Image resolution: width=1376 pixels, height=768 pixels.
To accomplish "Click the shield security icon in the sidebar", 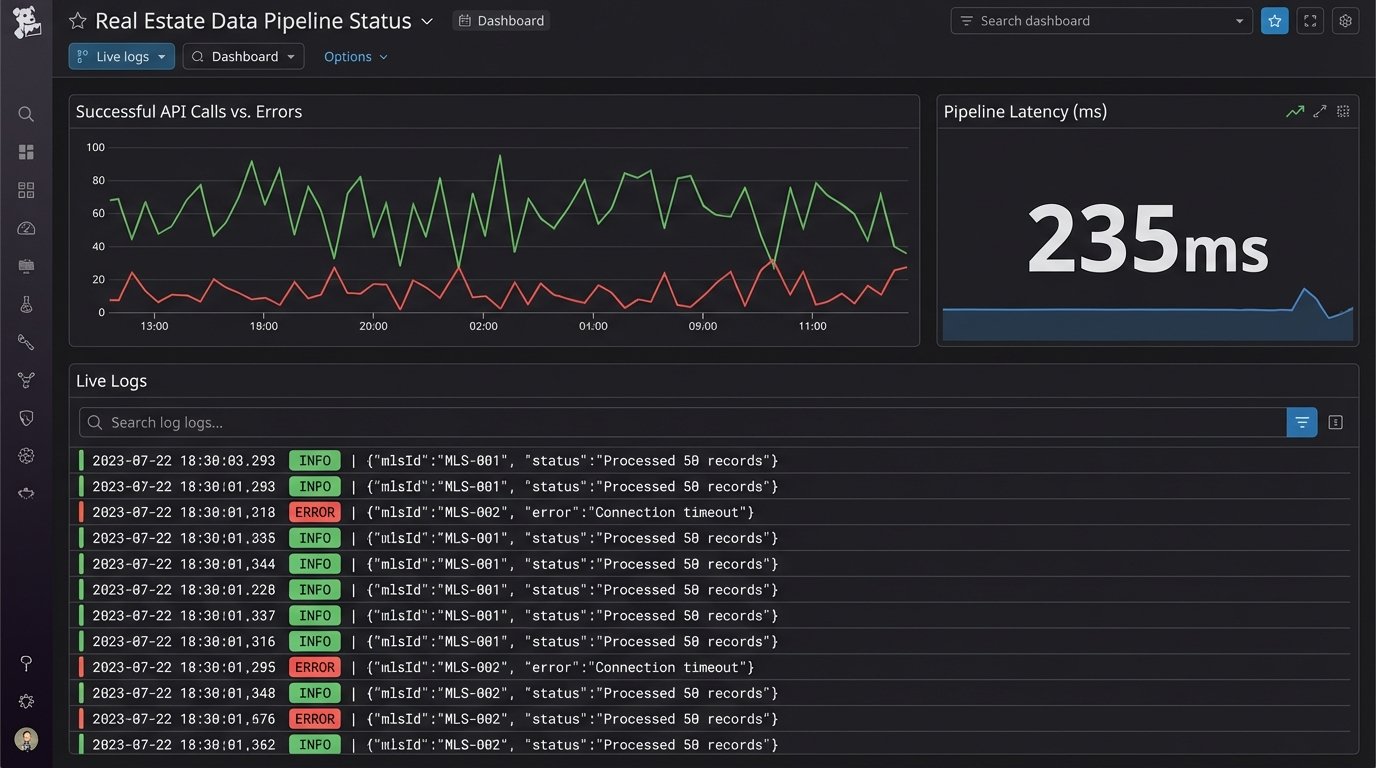I will tap(25, 417).
